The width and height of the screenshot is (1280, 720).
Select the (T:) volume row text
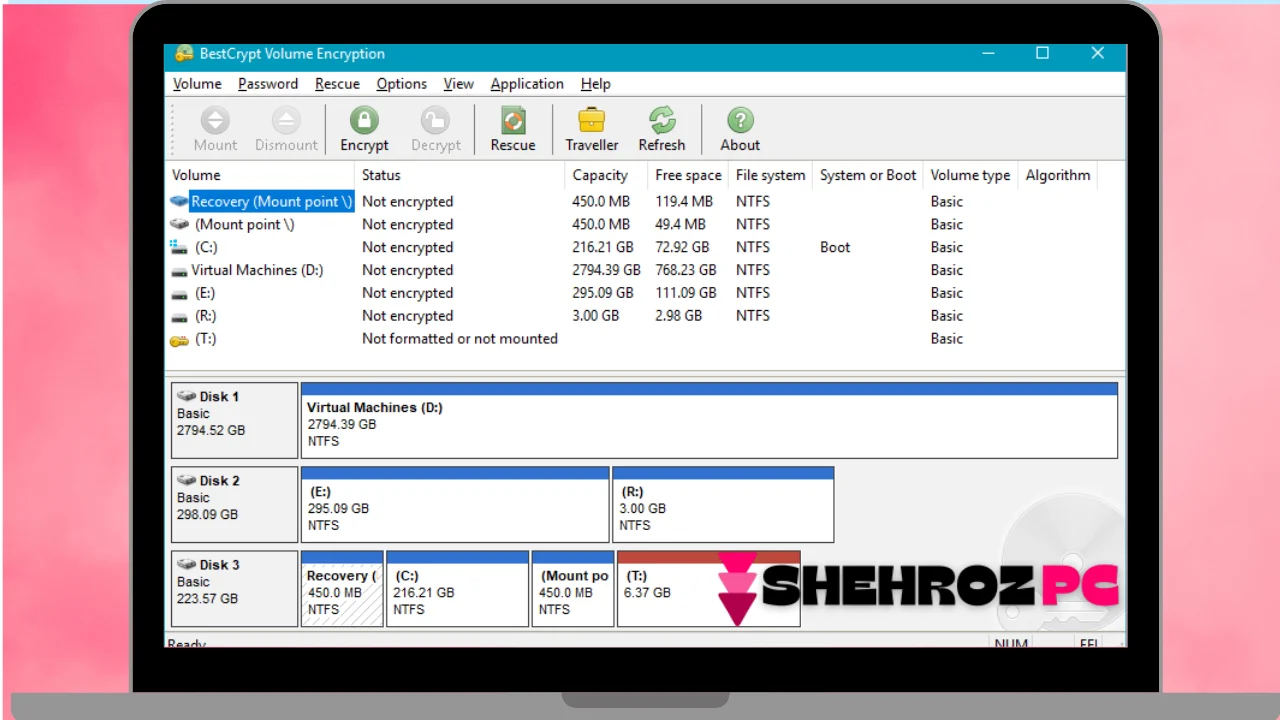coord(205,339)
